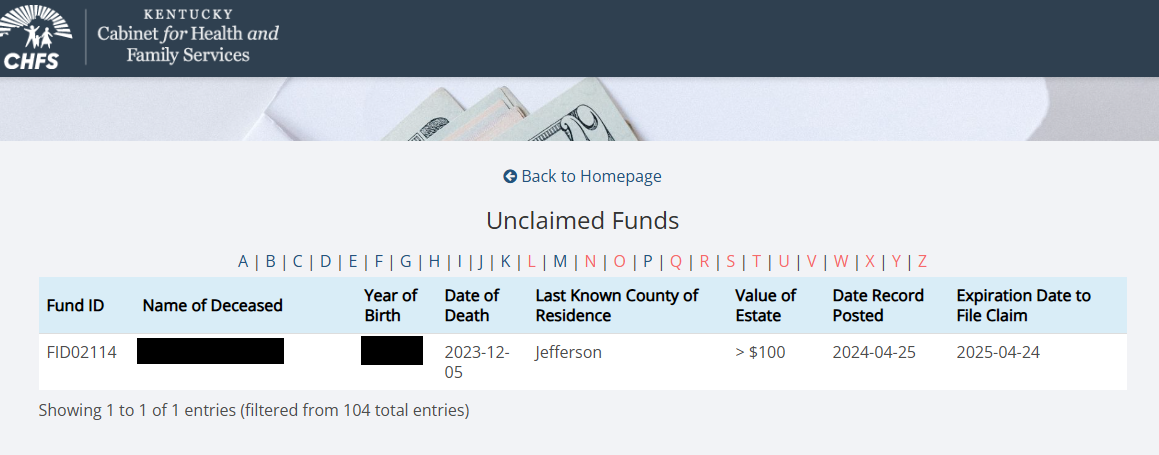The height and width of the screenshot is (455, 1159).
Task: Select the letter L filter
Action: coord(531,261)
